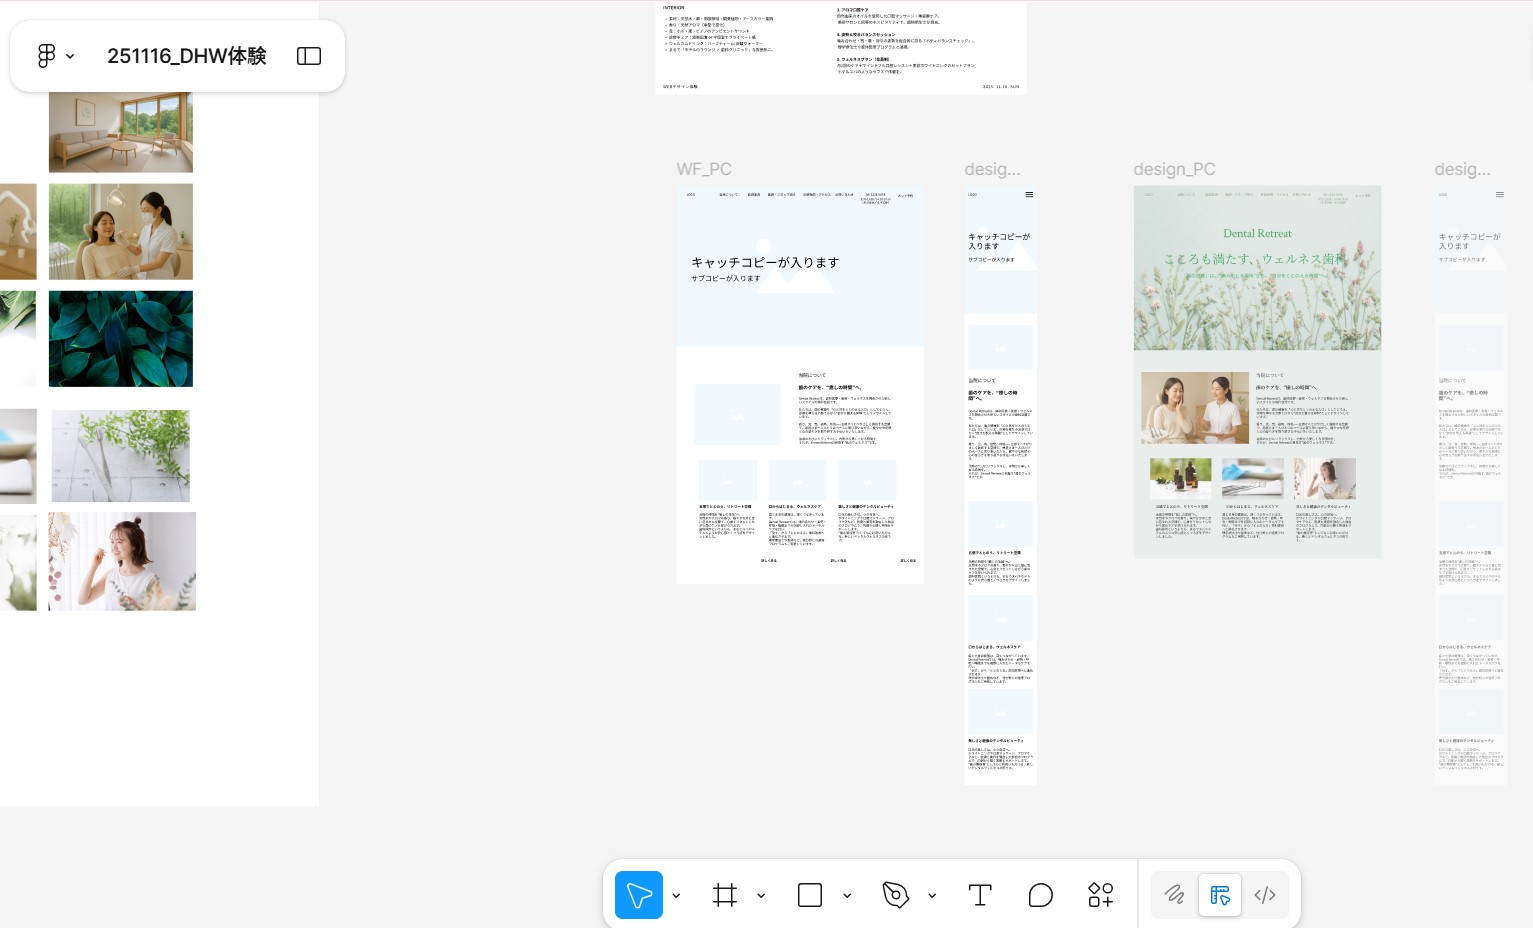Select the WF_PC frame label
The height and width of the screenshot is (928, 1533).
(704, 169)
